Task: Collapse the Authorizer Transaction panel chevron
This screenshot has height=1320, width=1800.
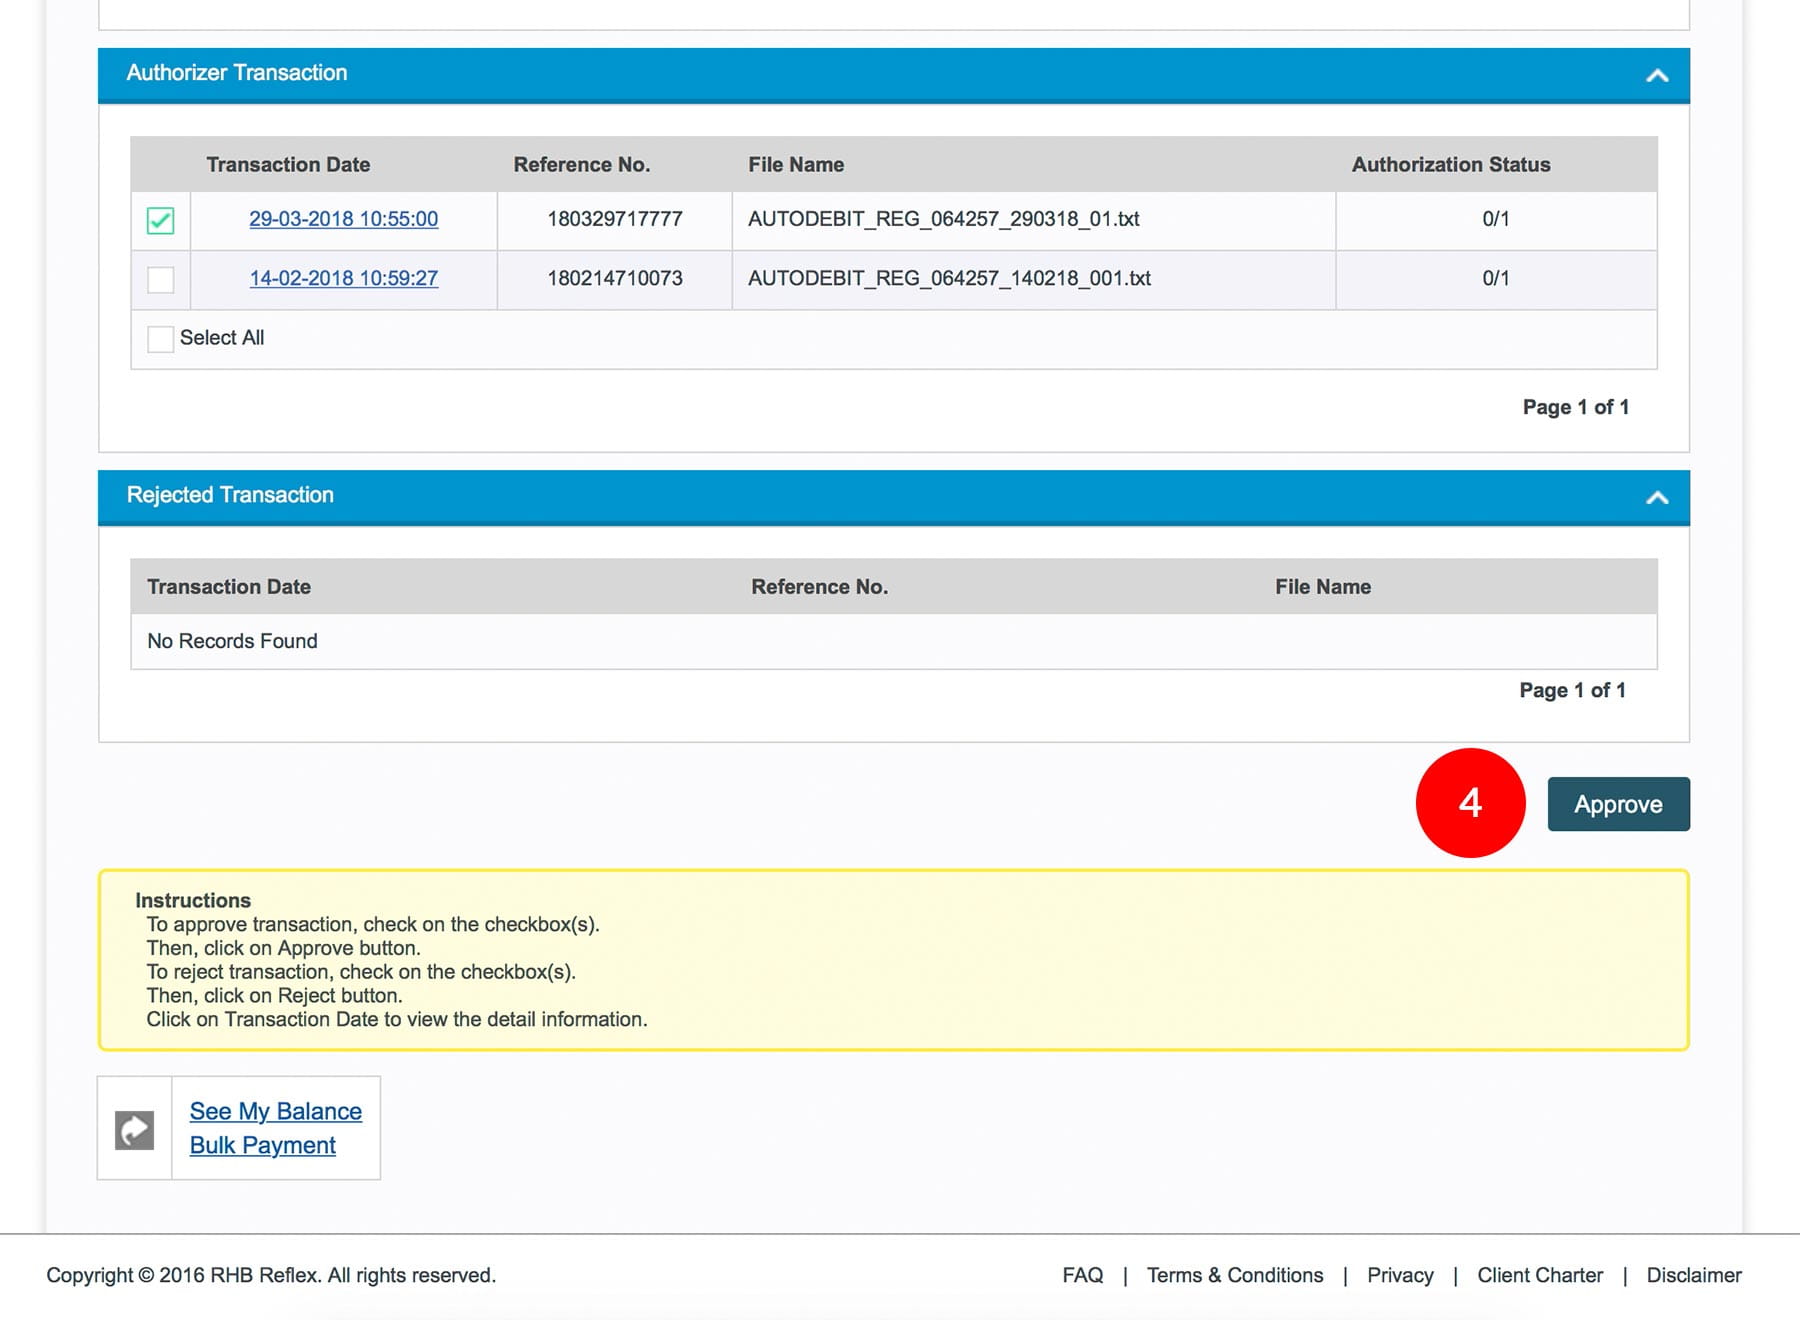Action: [x=1657, y=75]
